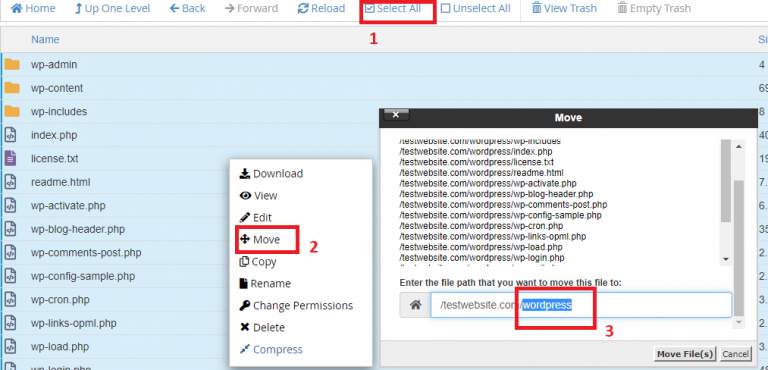
Task: Click the destination file path input
Action: coord(581,305)
